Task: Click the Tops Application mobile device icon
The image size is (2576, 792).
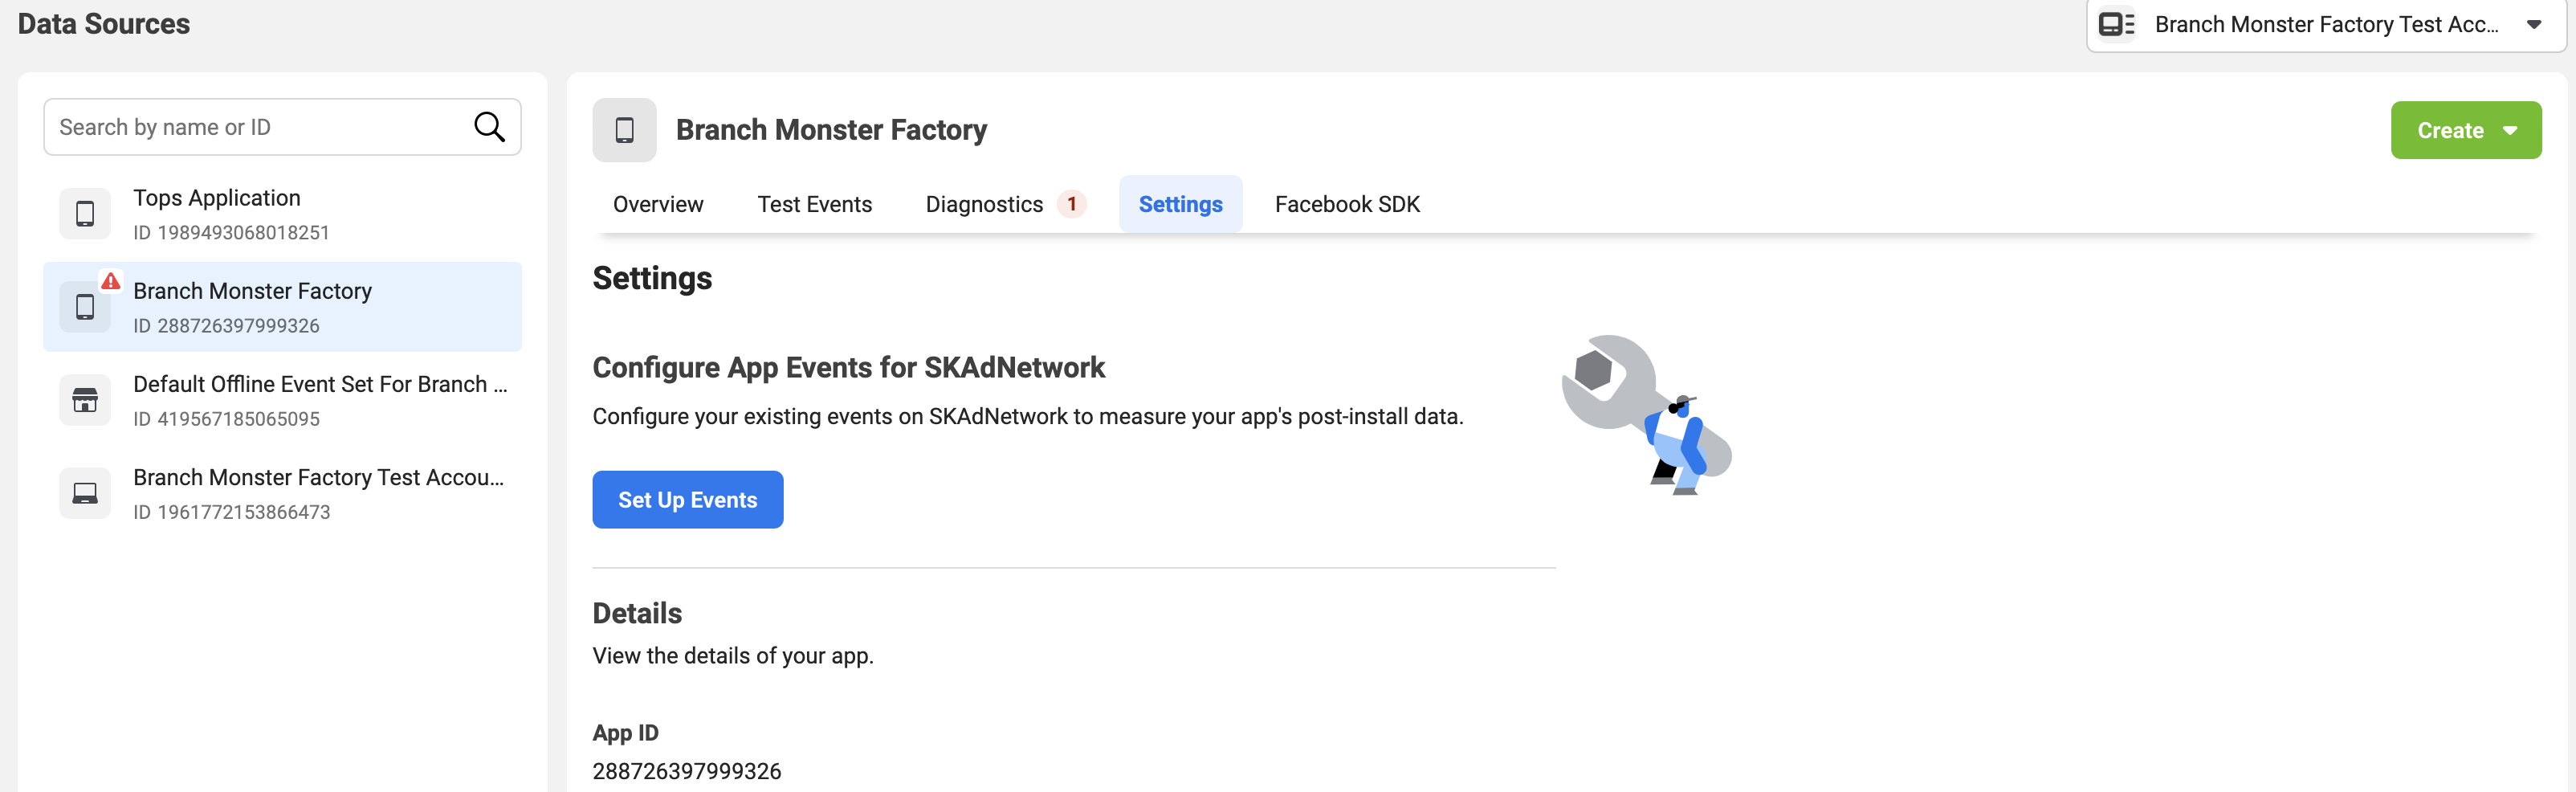Action: point(85,213)
